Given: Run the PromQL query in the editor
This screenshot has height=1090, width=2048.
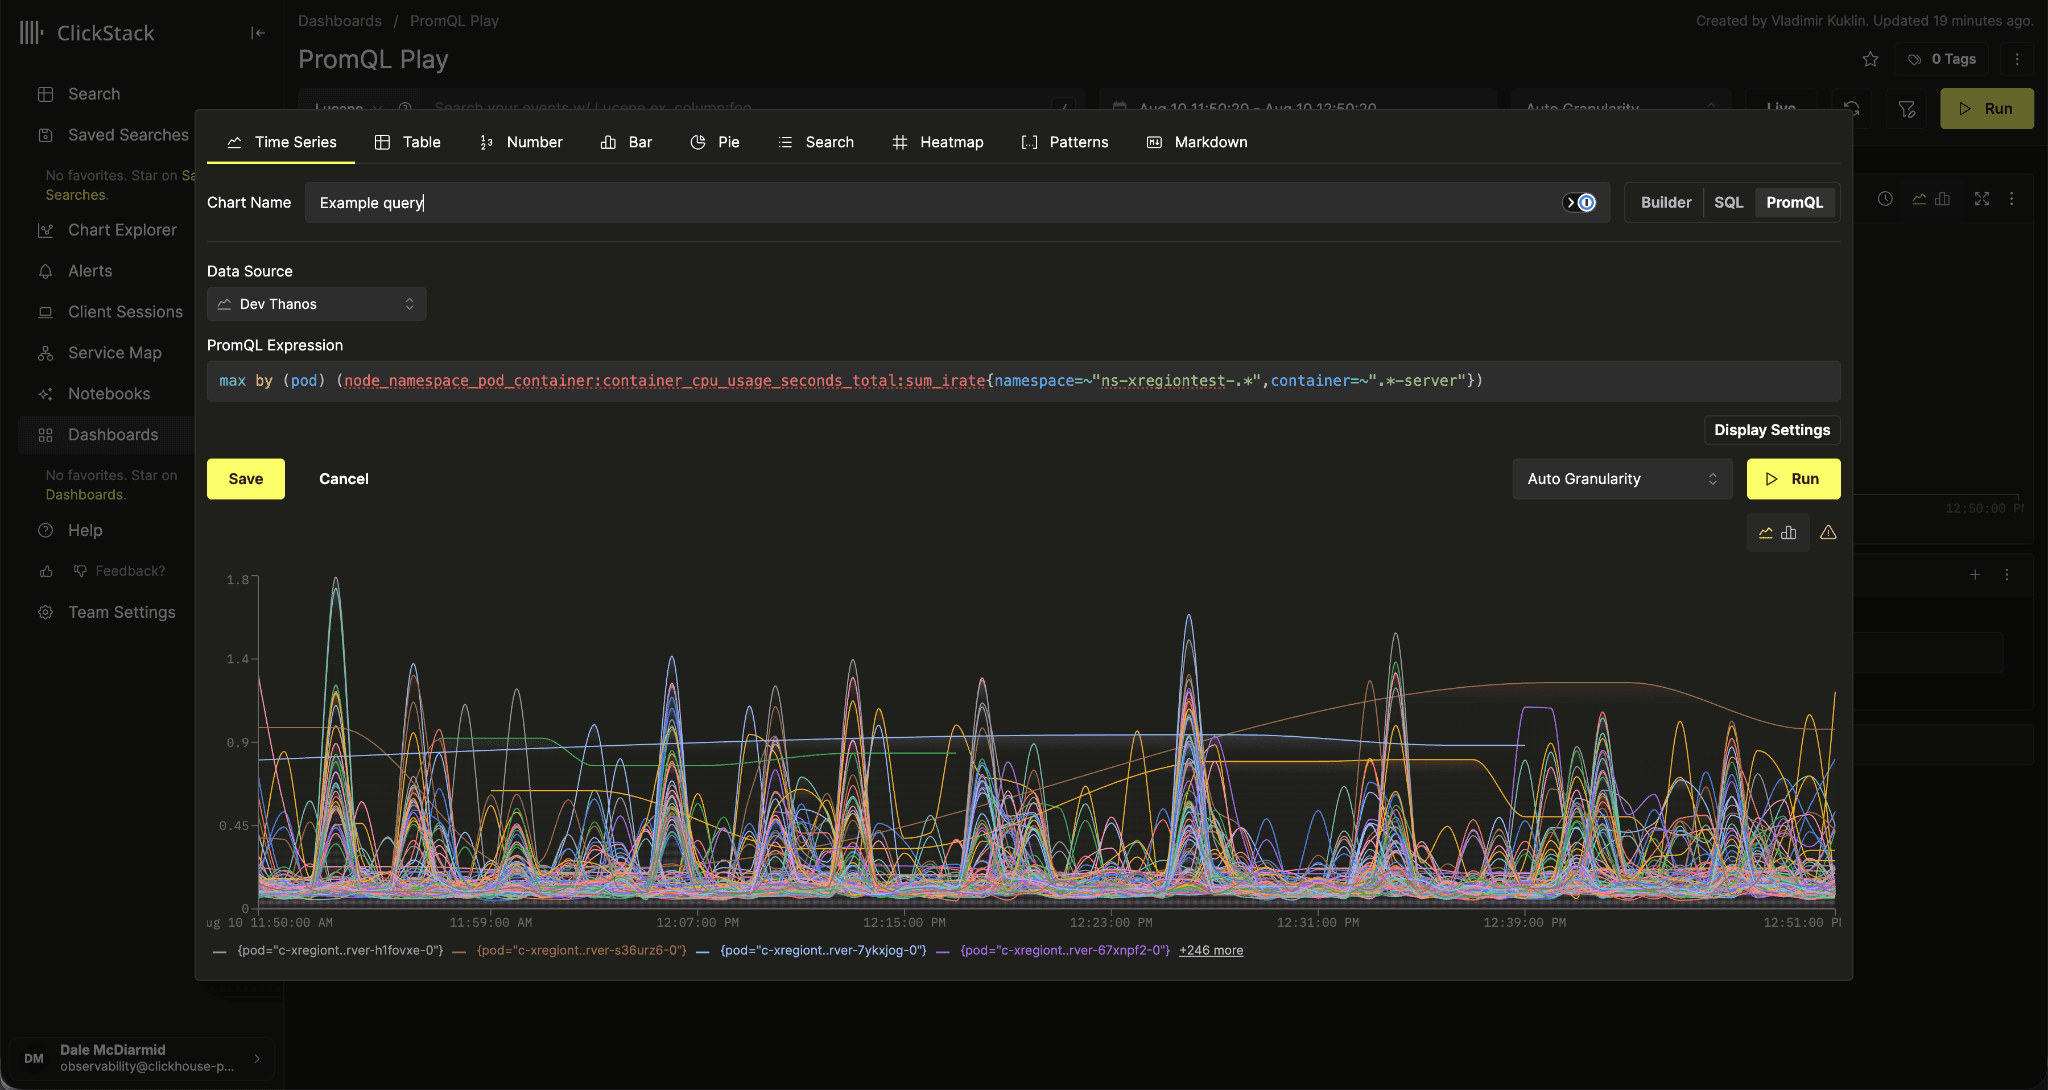Looking at the screenshot, I should pyautogui.click(x=1793, y=479).
